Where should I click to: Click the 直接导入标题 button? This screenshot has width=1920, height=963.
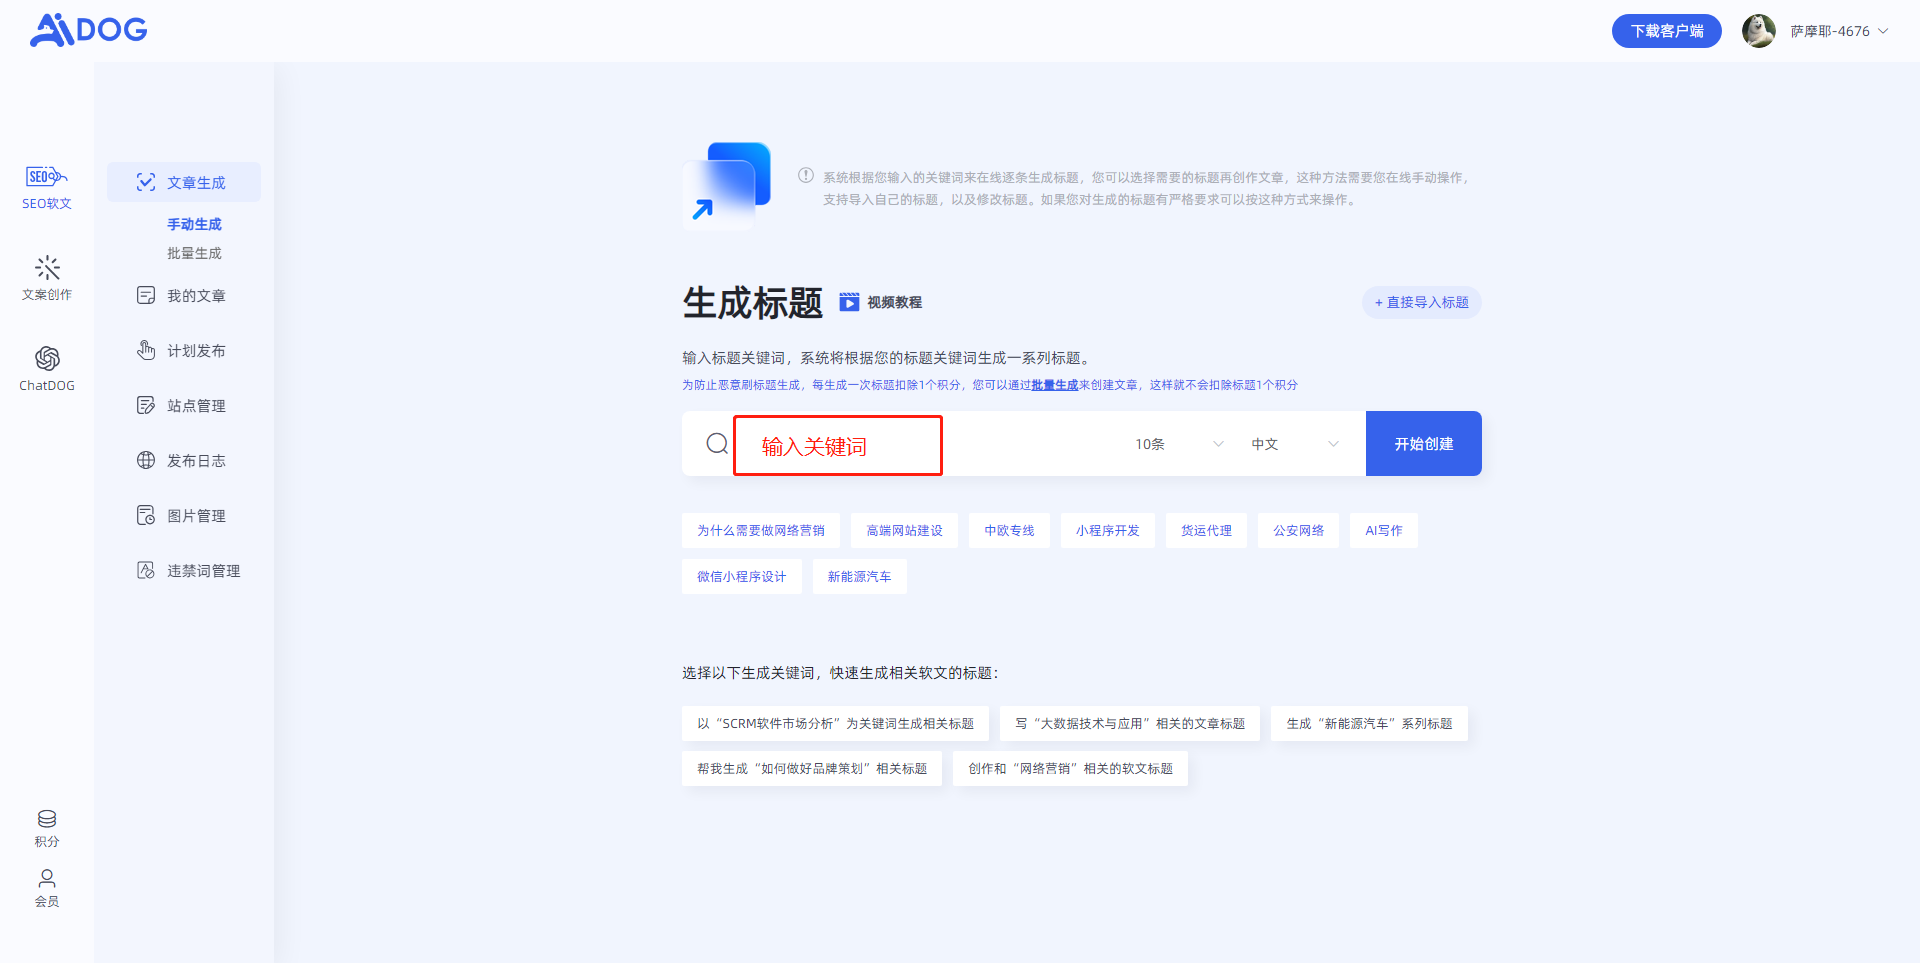[1421, 302]
